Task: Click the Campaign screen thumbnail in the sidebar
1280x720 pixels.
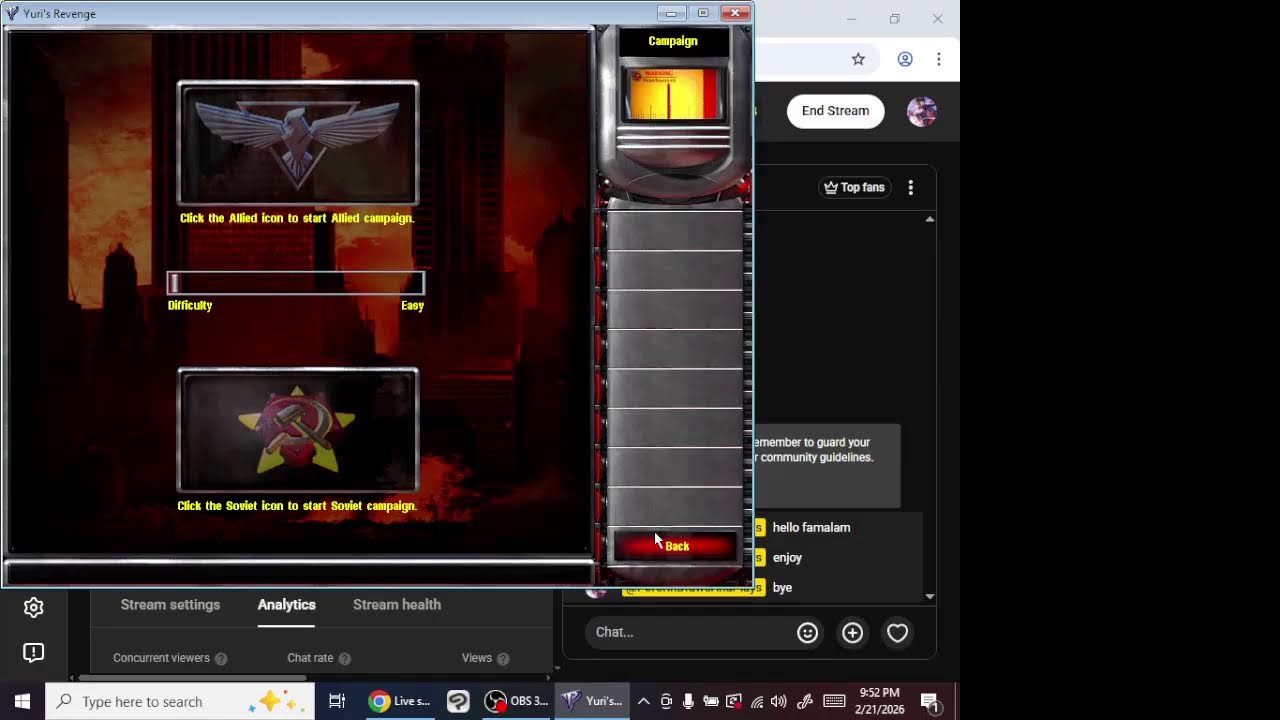Action: point(673,93)
